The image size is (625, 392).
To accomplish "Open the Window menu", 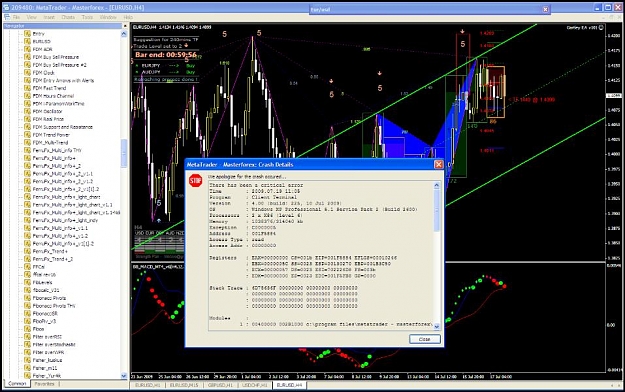I will click(x=108, y=17).
